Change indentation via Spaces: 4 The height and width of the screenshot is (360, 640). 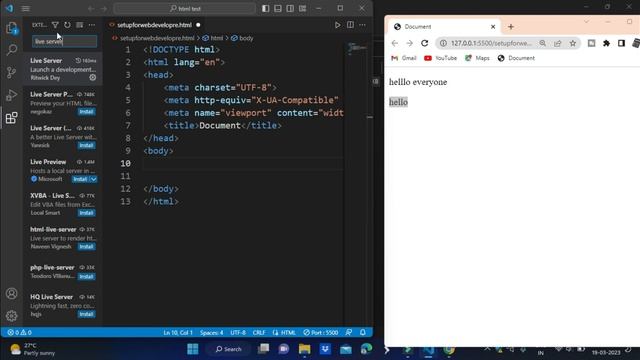coord(211,333)
